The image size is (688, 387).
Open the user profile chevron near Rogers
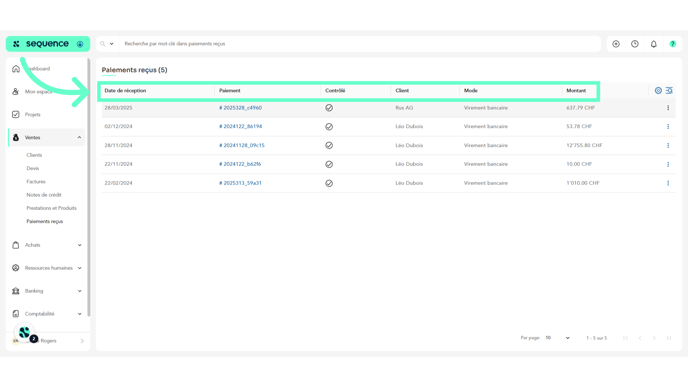(x=82, y=341)
